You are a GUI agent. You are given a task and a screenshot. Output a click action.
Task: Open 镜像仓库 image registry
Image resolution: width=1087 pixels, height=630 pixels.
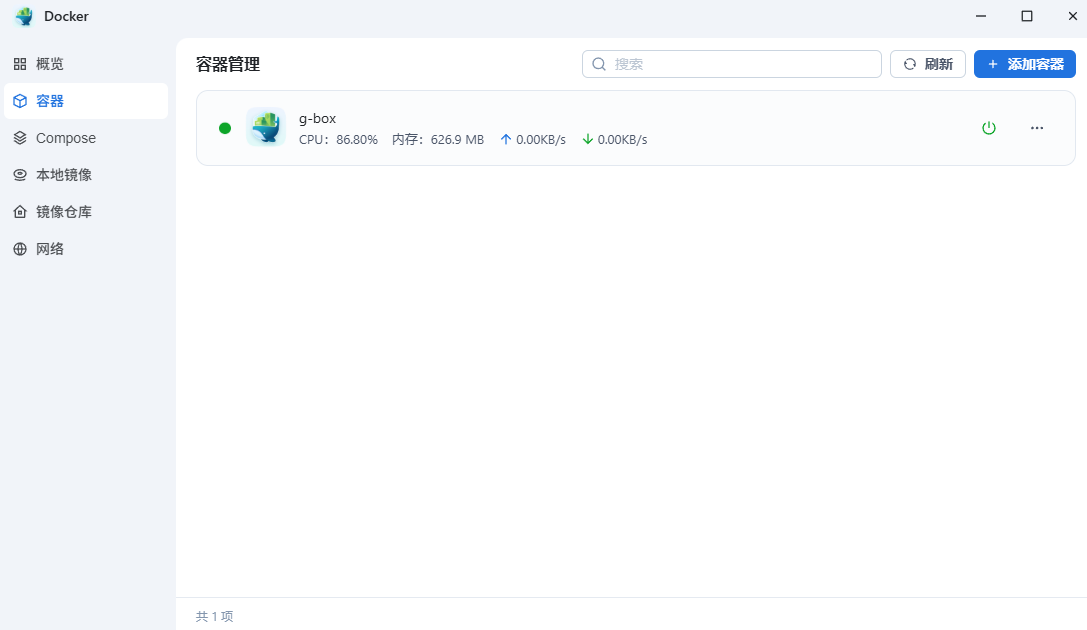[86, 212]
